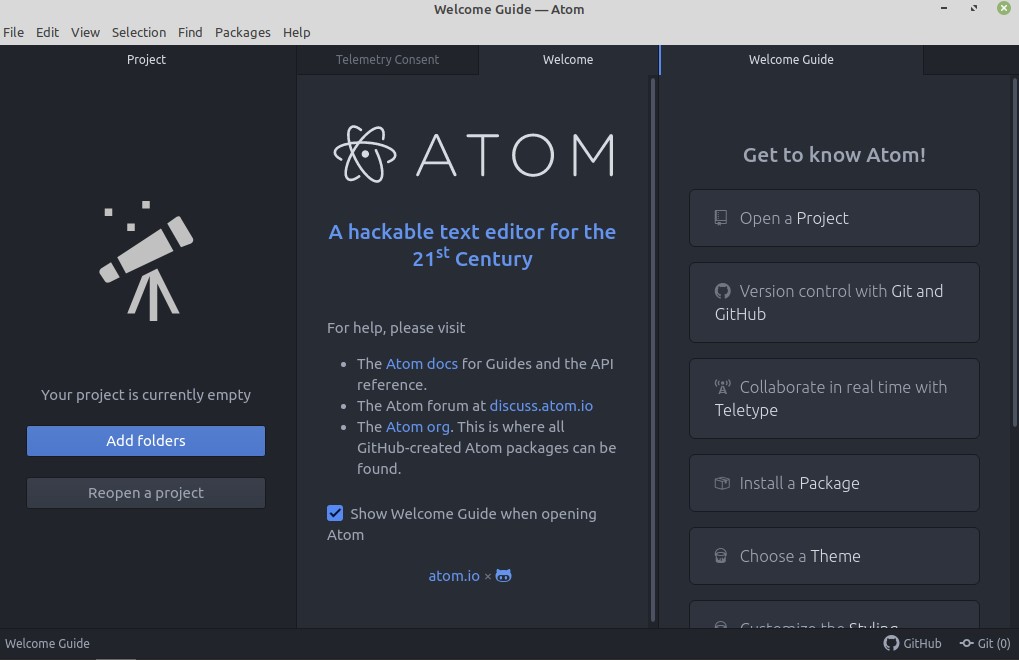Uncheck Show Welcome Guide when opening Atom
Image resolution: width=1019 pixels, height=660 pixels.
[x=335, y=513]
